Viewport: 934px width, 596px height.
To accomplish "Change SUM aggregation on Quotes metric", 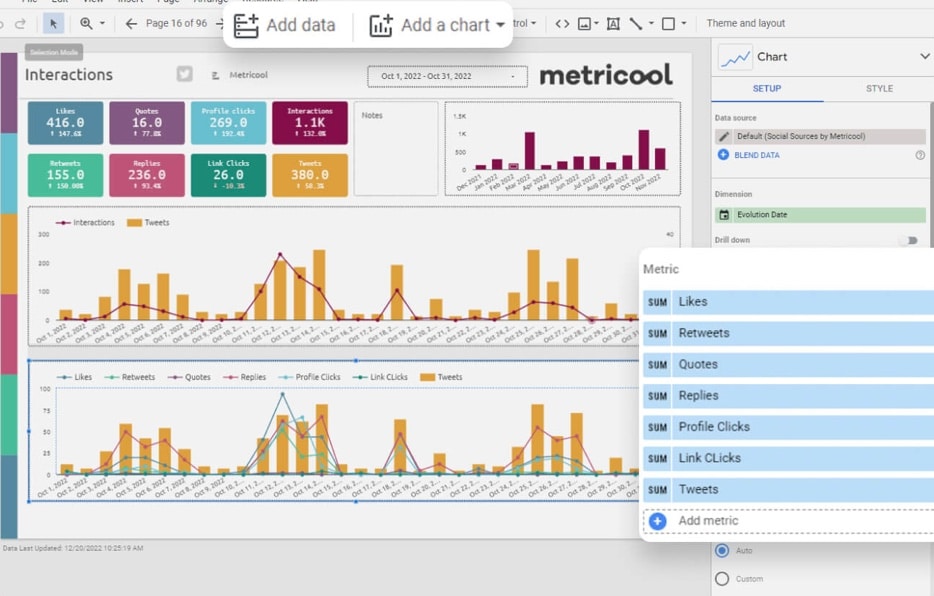I will click(x=657, y=365).
